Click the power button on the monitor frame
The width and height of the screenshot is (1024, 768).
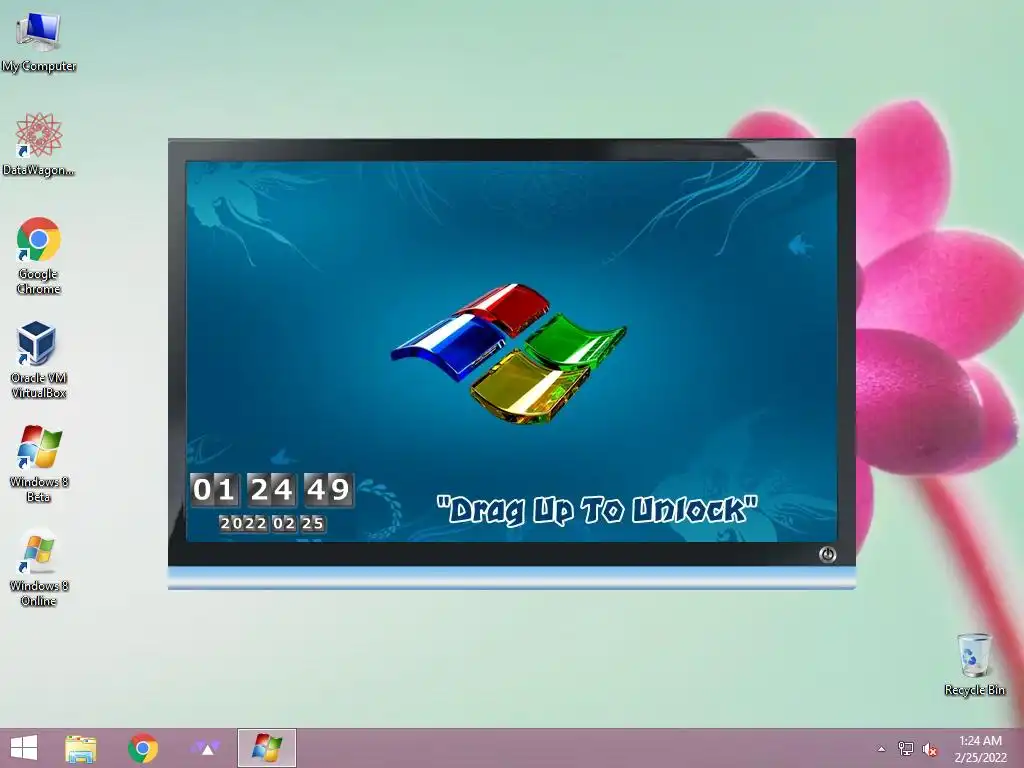pyautogui.click(x=827, y=554)
